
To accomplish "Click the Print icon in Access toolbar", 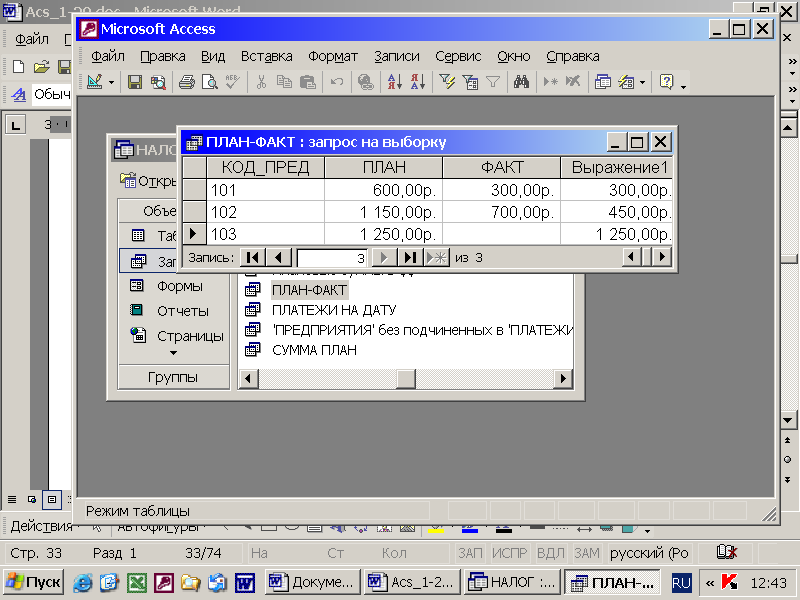I will (187, 82).
